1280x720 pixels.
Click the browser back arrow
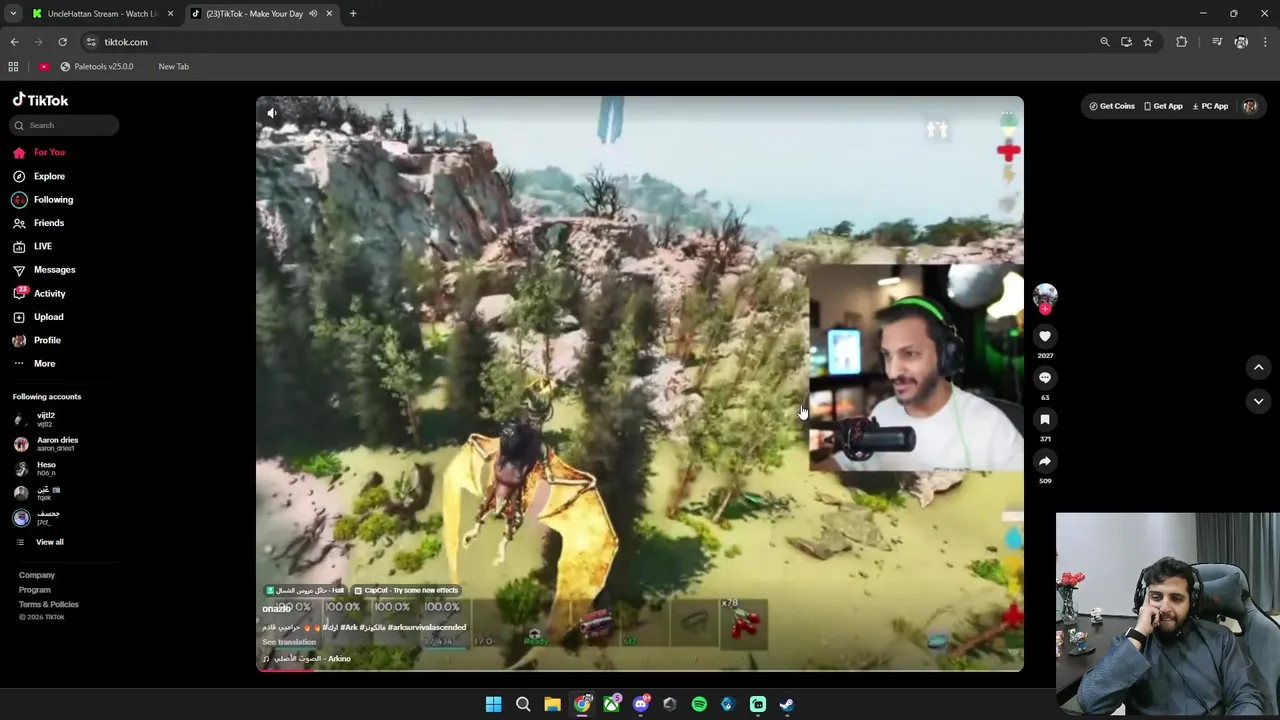click(x=14, y=42)
